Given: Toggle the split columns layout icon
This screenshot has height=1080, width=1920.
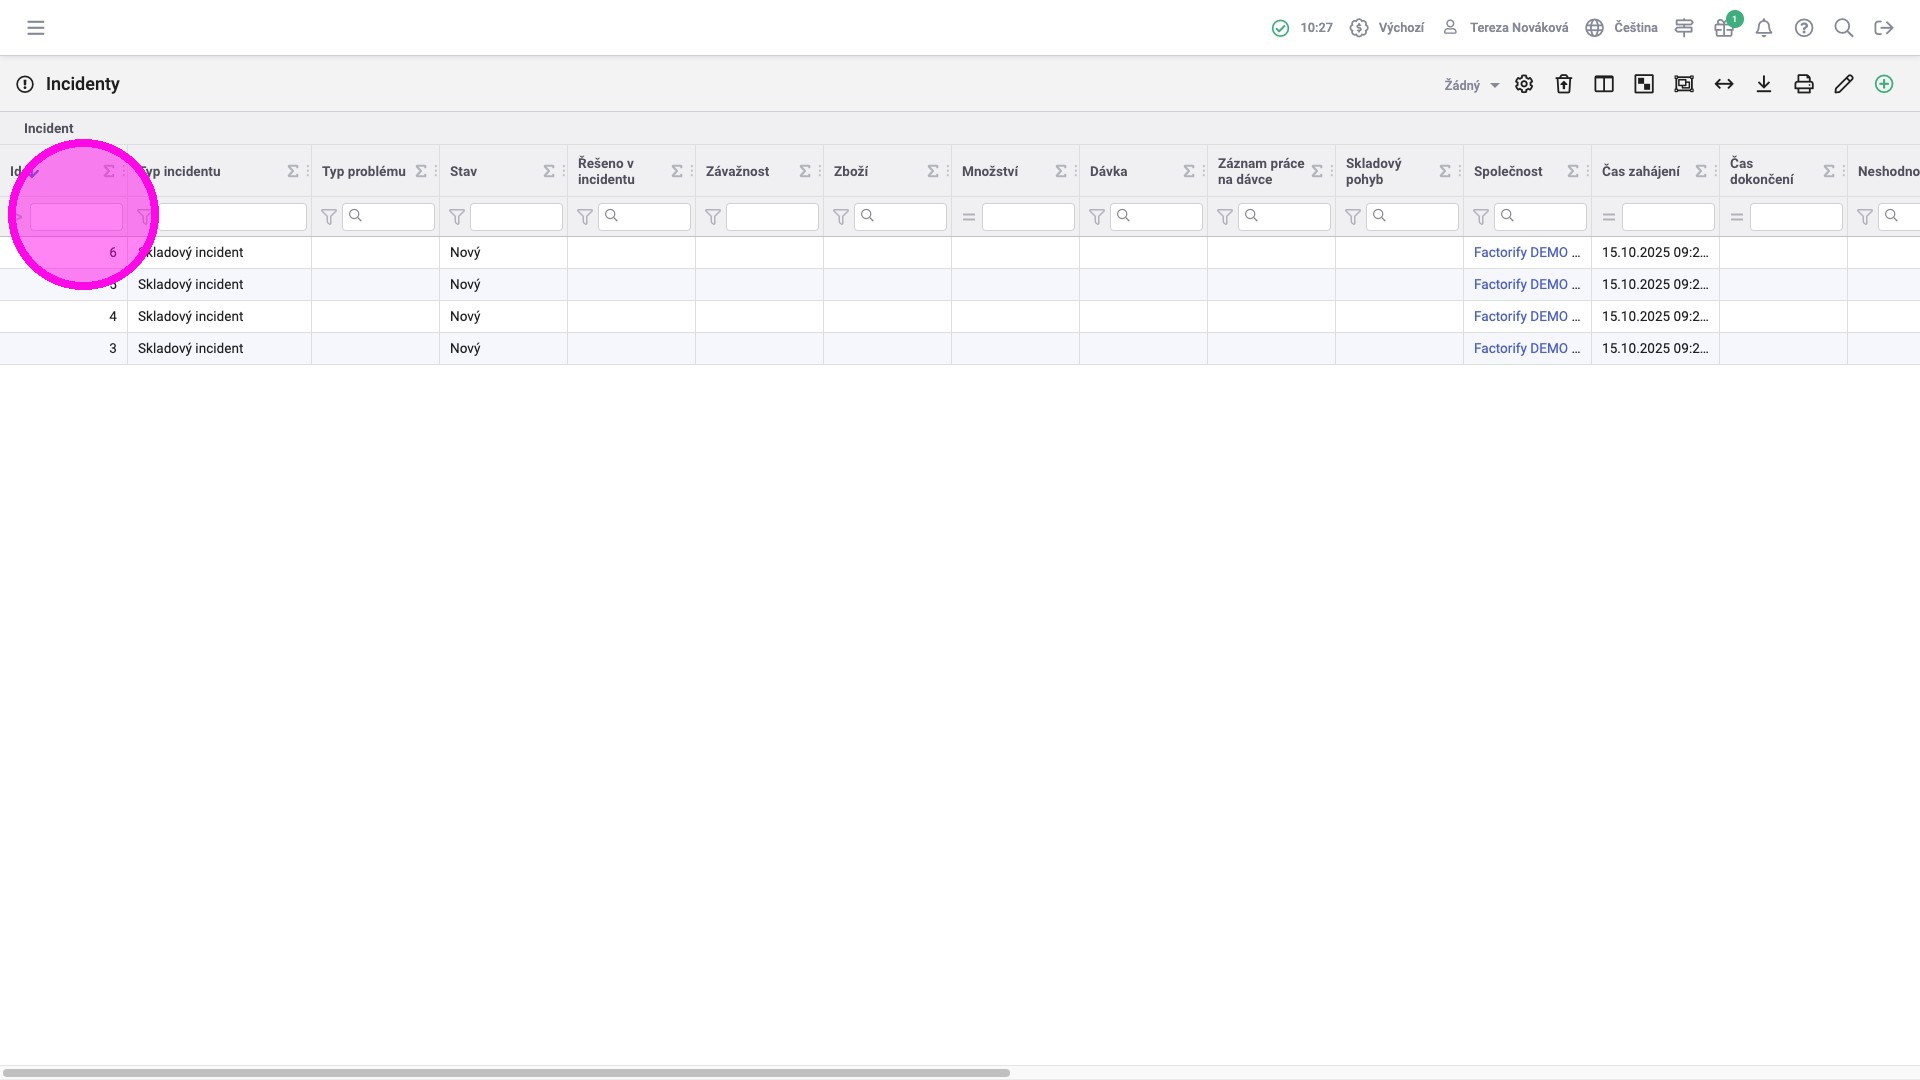Looking at the screenshot, I should coord(1604,84).
